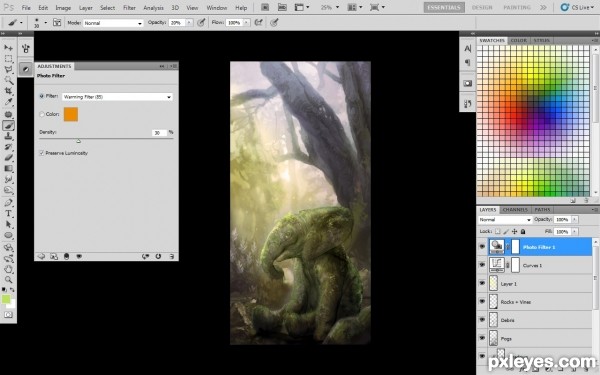Hide the Rocks + Vines layer
Viewport: 600px width, 375px height.
click(482, 302)
